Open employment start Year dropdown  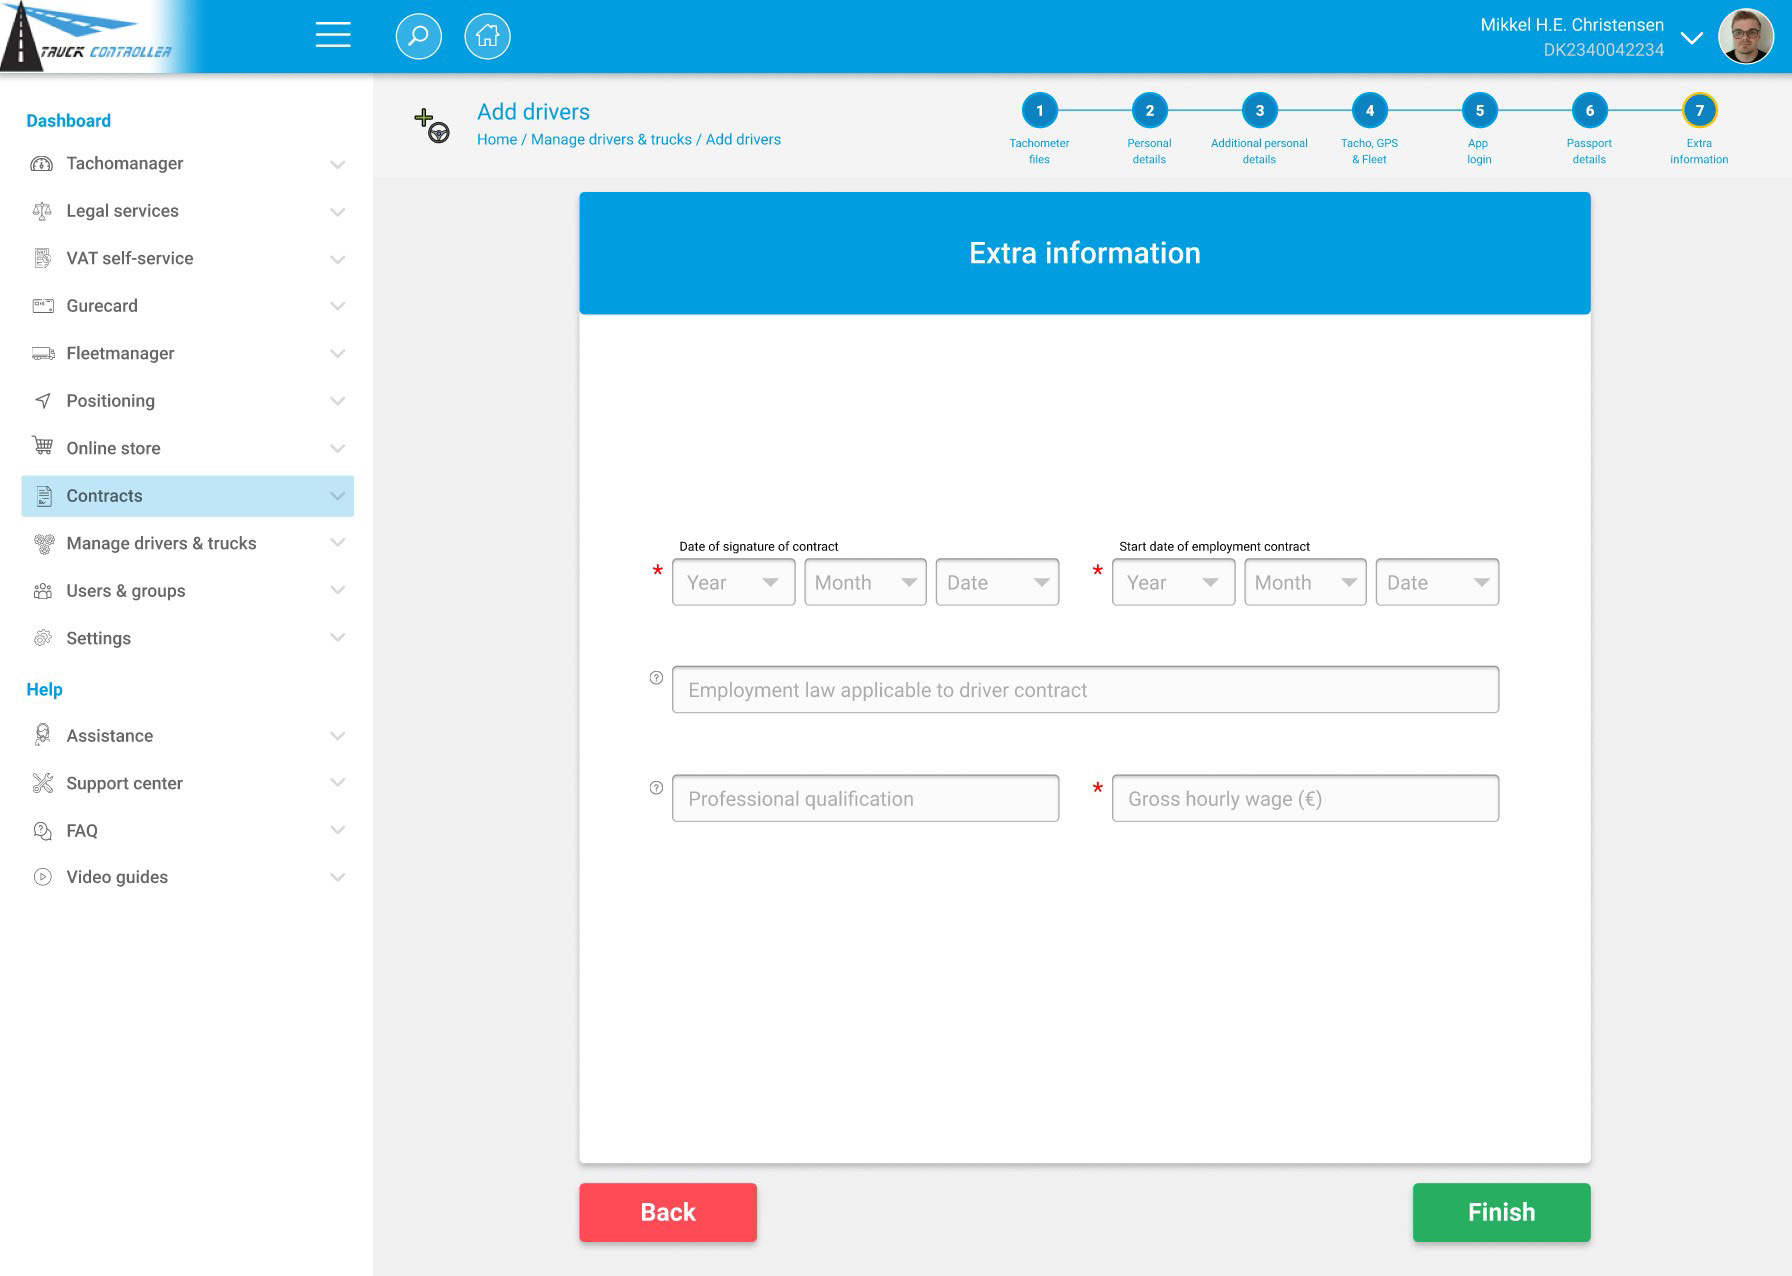point(1173,582)
